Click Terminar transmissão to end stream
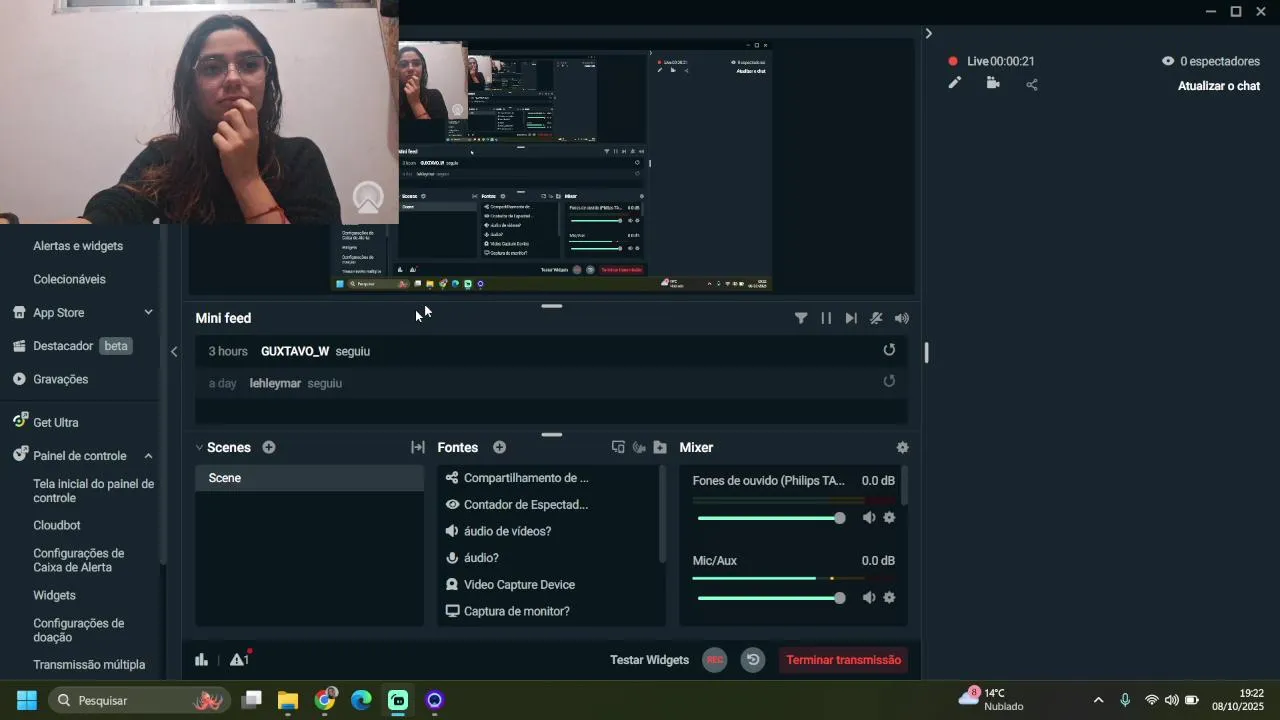The image size is (1280, 720). 843,660
